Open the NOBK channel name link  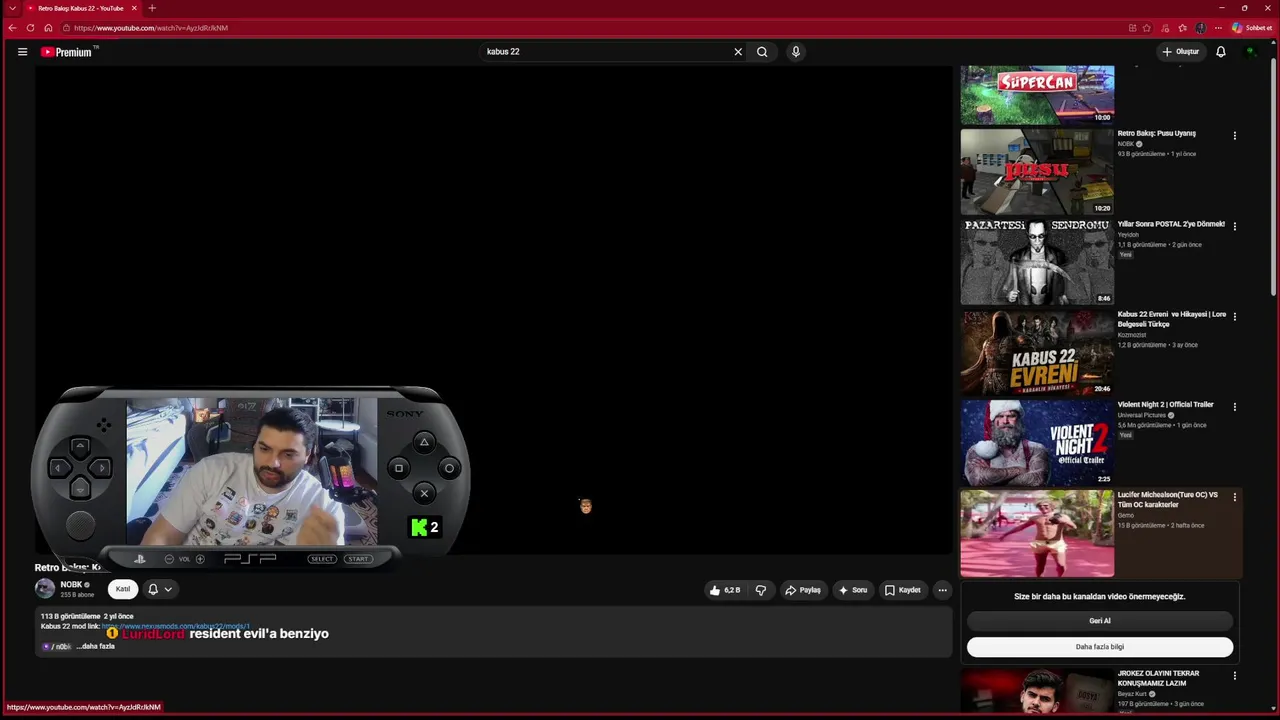[x=71, y=585]
